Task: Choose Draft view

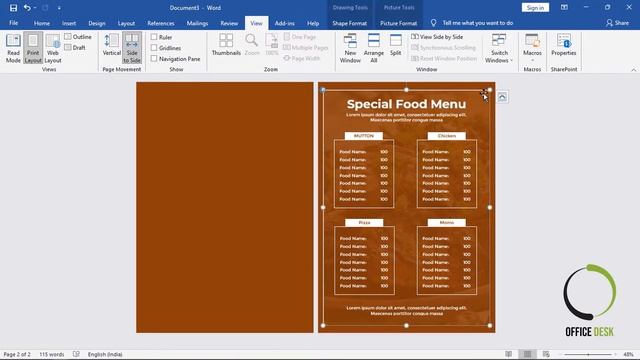Action: click(x=75, y=47)
